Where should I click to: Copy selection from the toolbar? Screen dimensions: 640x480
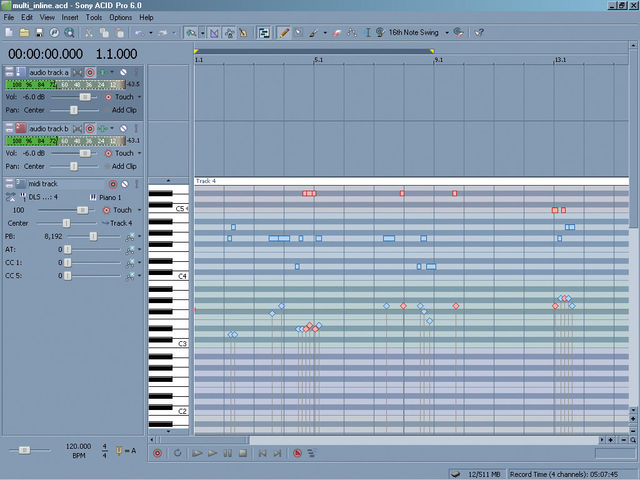tap(104, 33)
